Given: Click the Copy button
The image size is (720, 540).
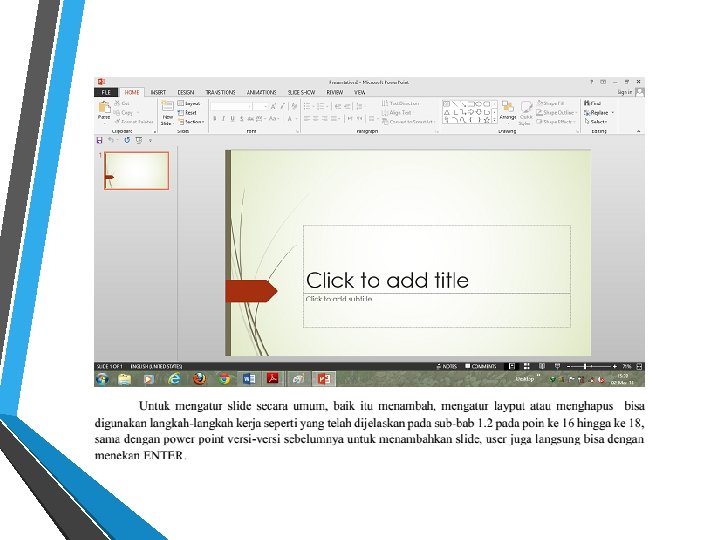Looking at the screenshot, I should click(124, 112).
